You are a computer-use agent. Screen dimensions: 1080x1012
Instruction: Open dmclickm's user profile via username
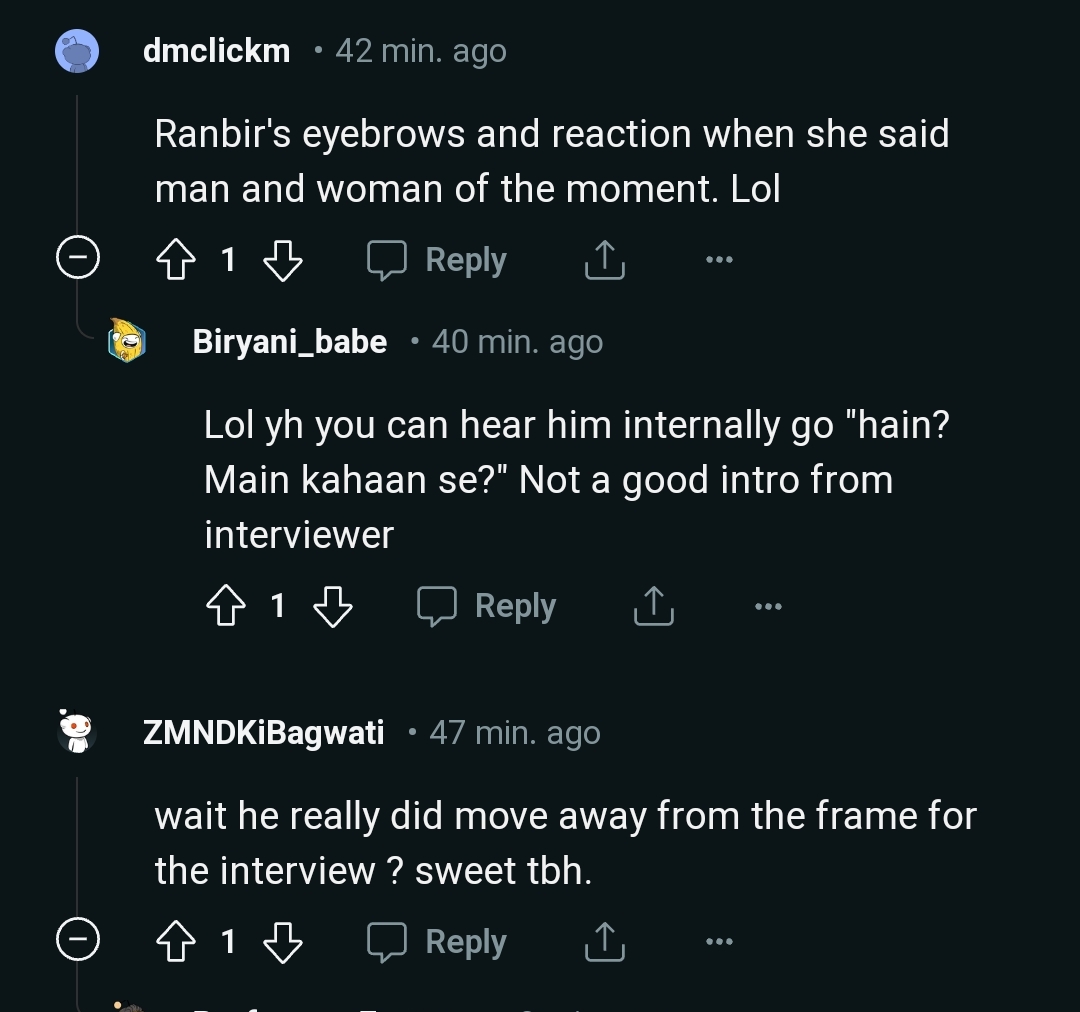pyautogui.click(x=216, y=50)
